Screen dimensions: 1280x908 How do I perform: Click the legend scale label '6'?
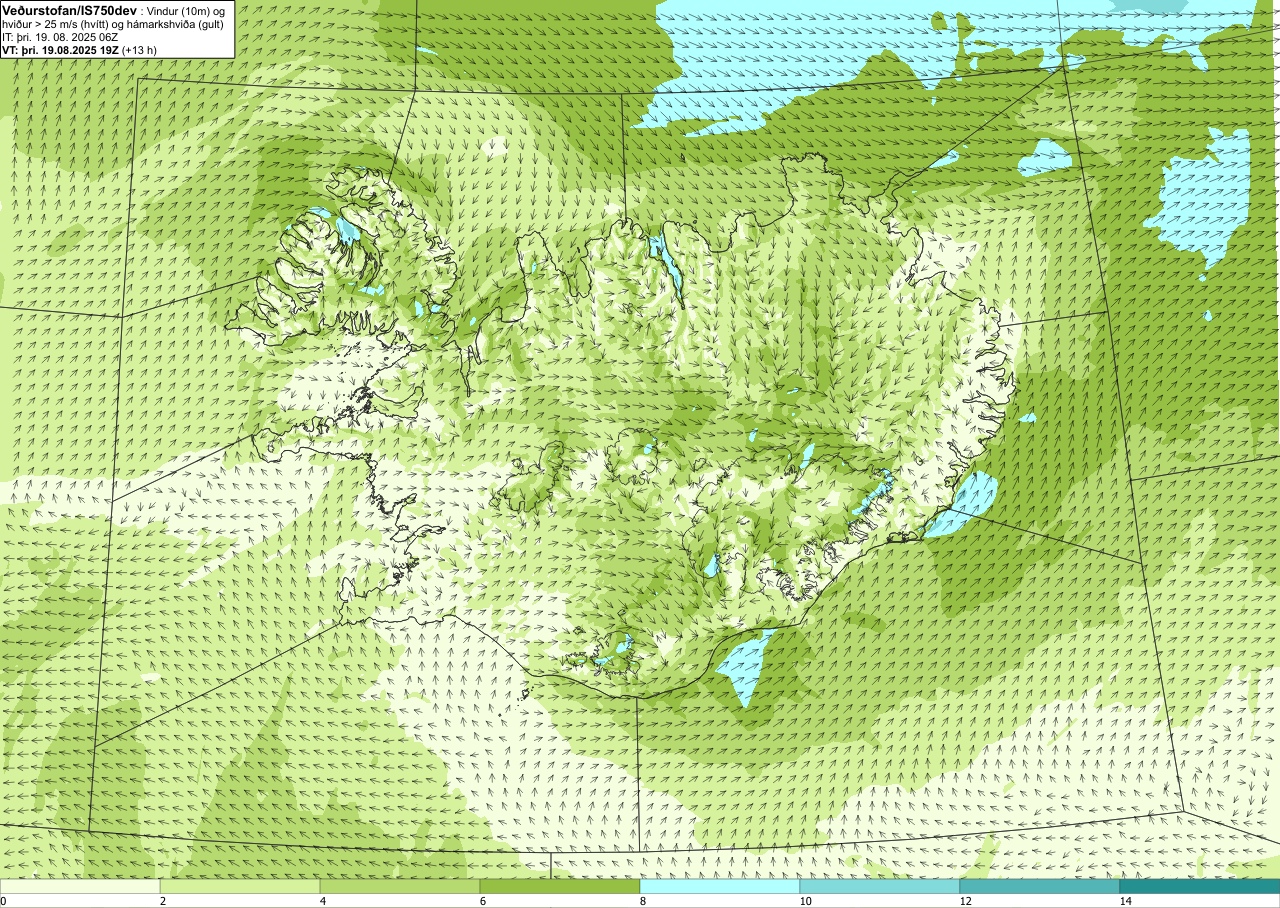click(x=482, y=901)
